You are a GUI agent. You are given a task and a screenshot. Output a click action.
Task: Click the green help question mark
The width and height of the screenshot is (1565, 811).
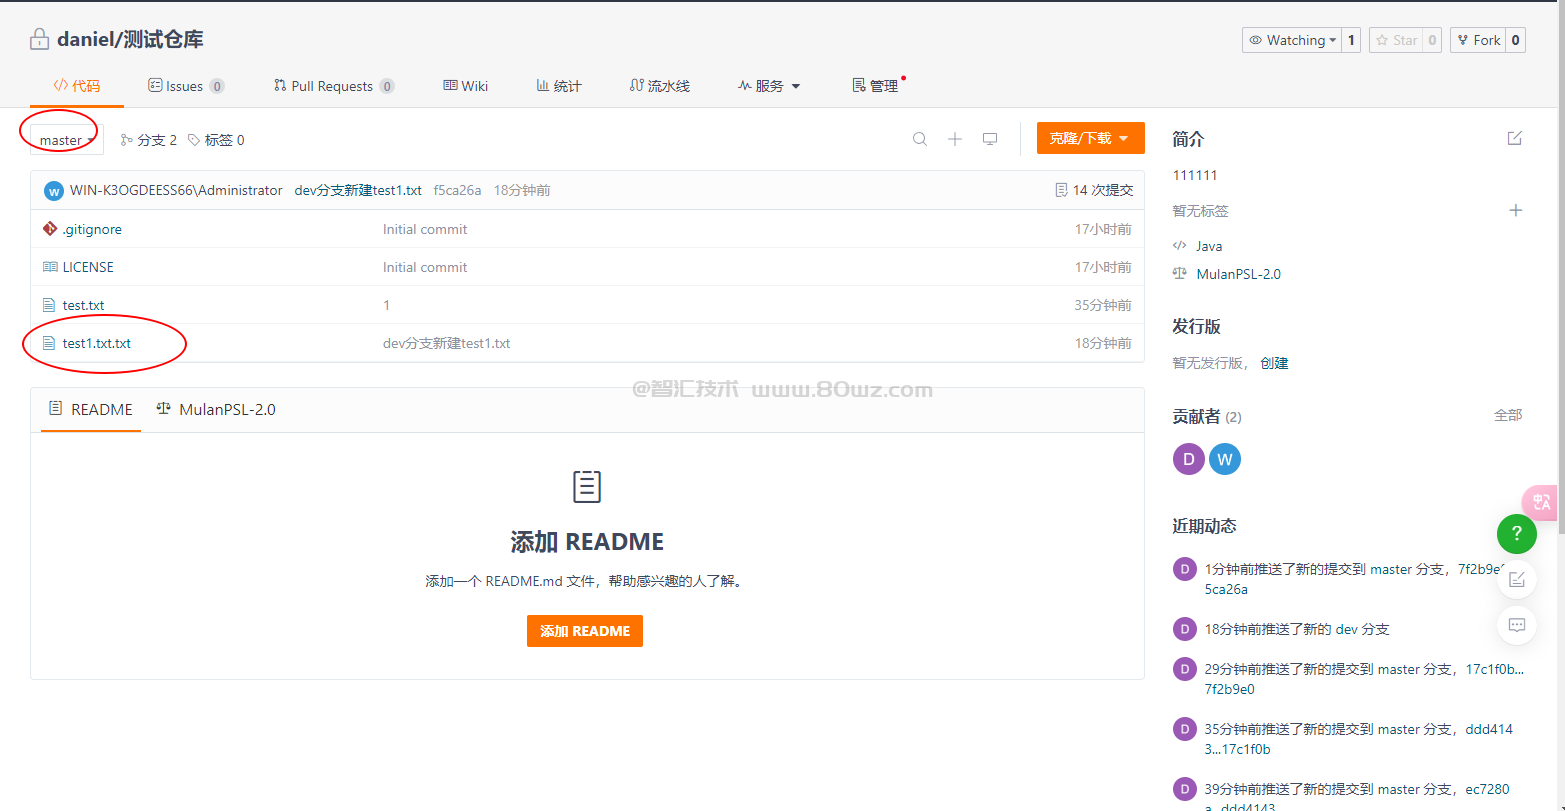click(x=1516, y=533)
